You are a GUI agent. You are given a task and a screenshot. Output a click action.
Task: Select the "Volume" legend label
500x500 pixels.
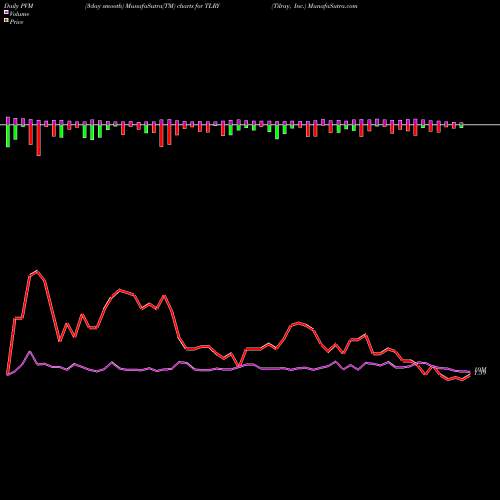point(19,14)
